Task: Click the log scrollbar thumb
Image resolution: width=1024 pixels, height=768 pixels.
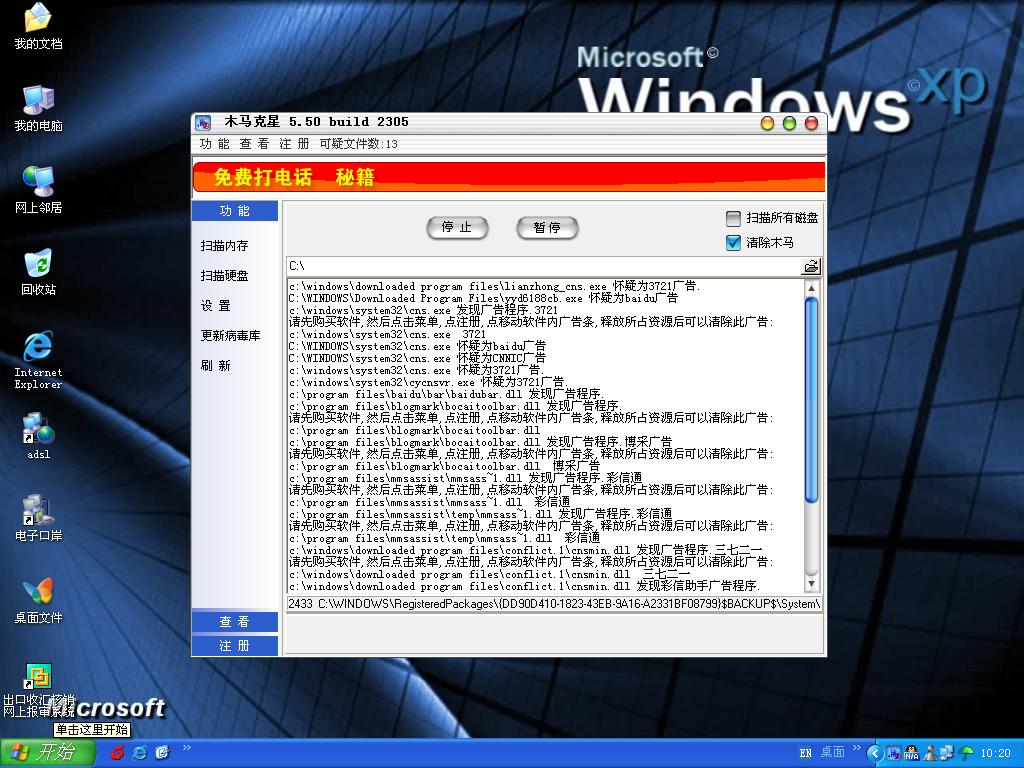Action: pyautogui.click(x=811, y=400)
